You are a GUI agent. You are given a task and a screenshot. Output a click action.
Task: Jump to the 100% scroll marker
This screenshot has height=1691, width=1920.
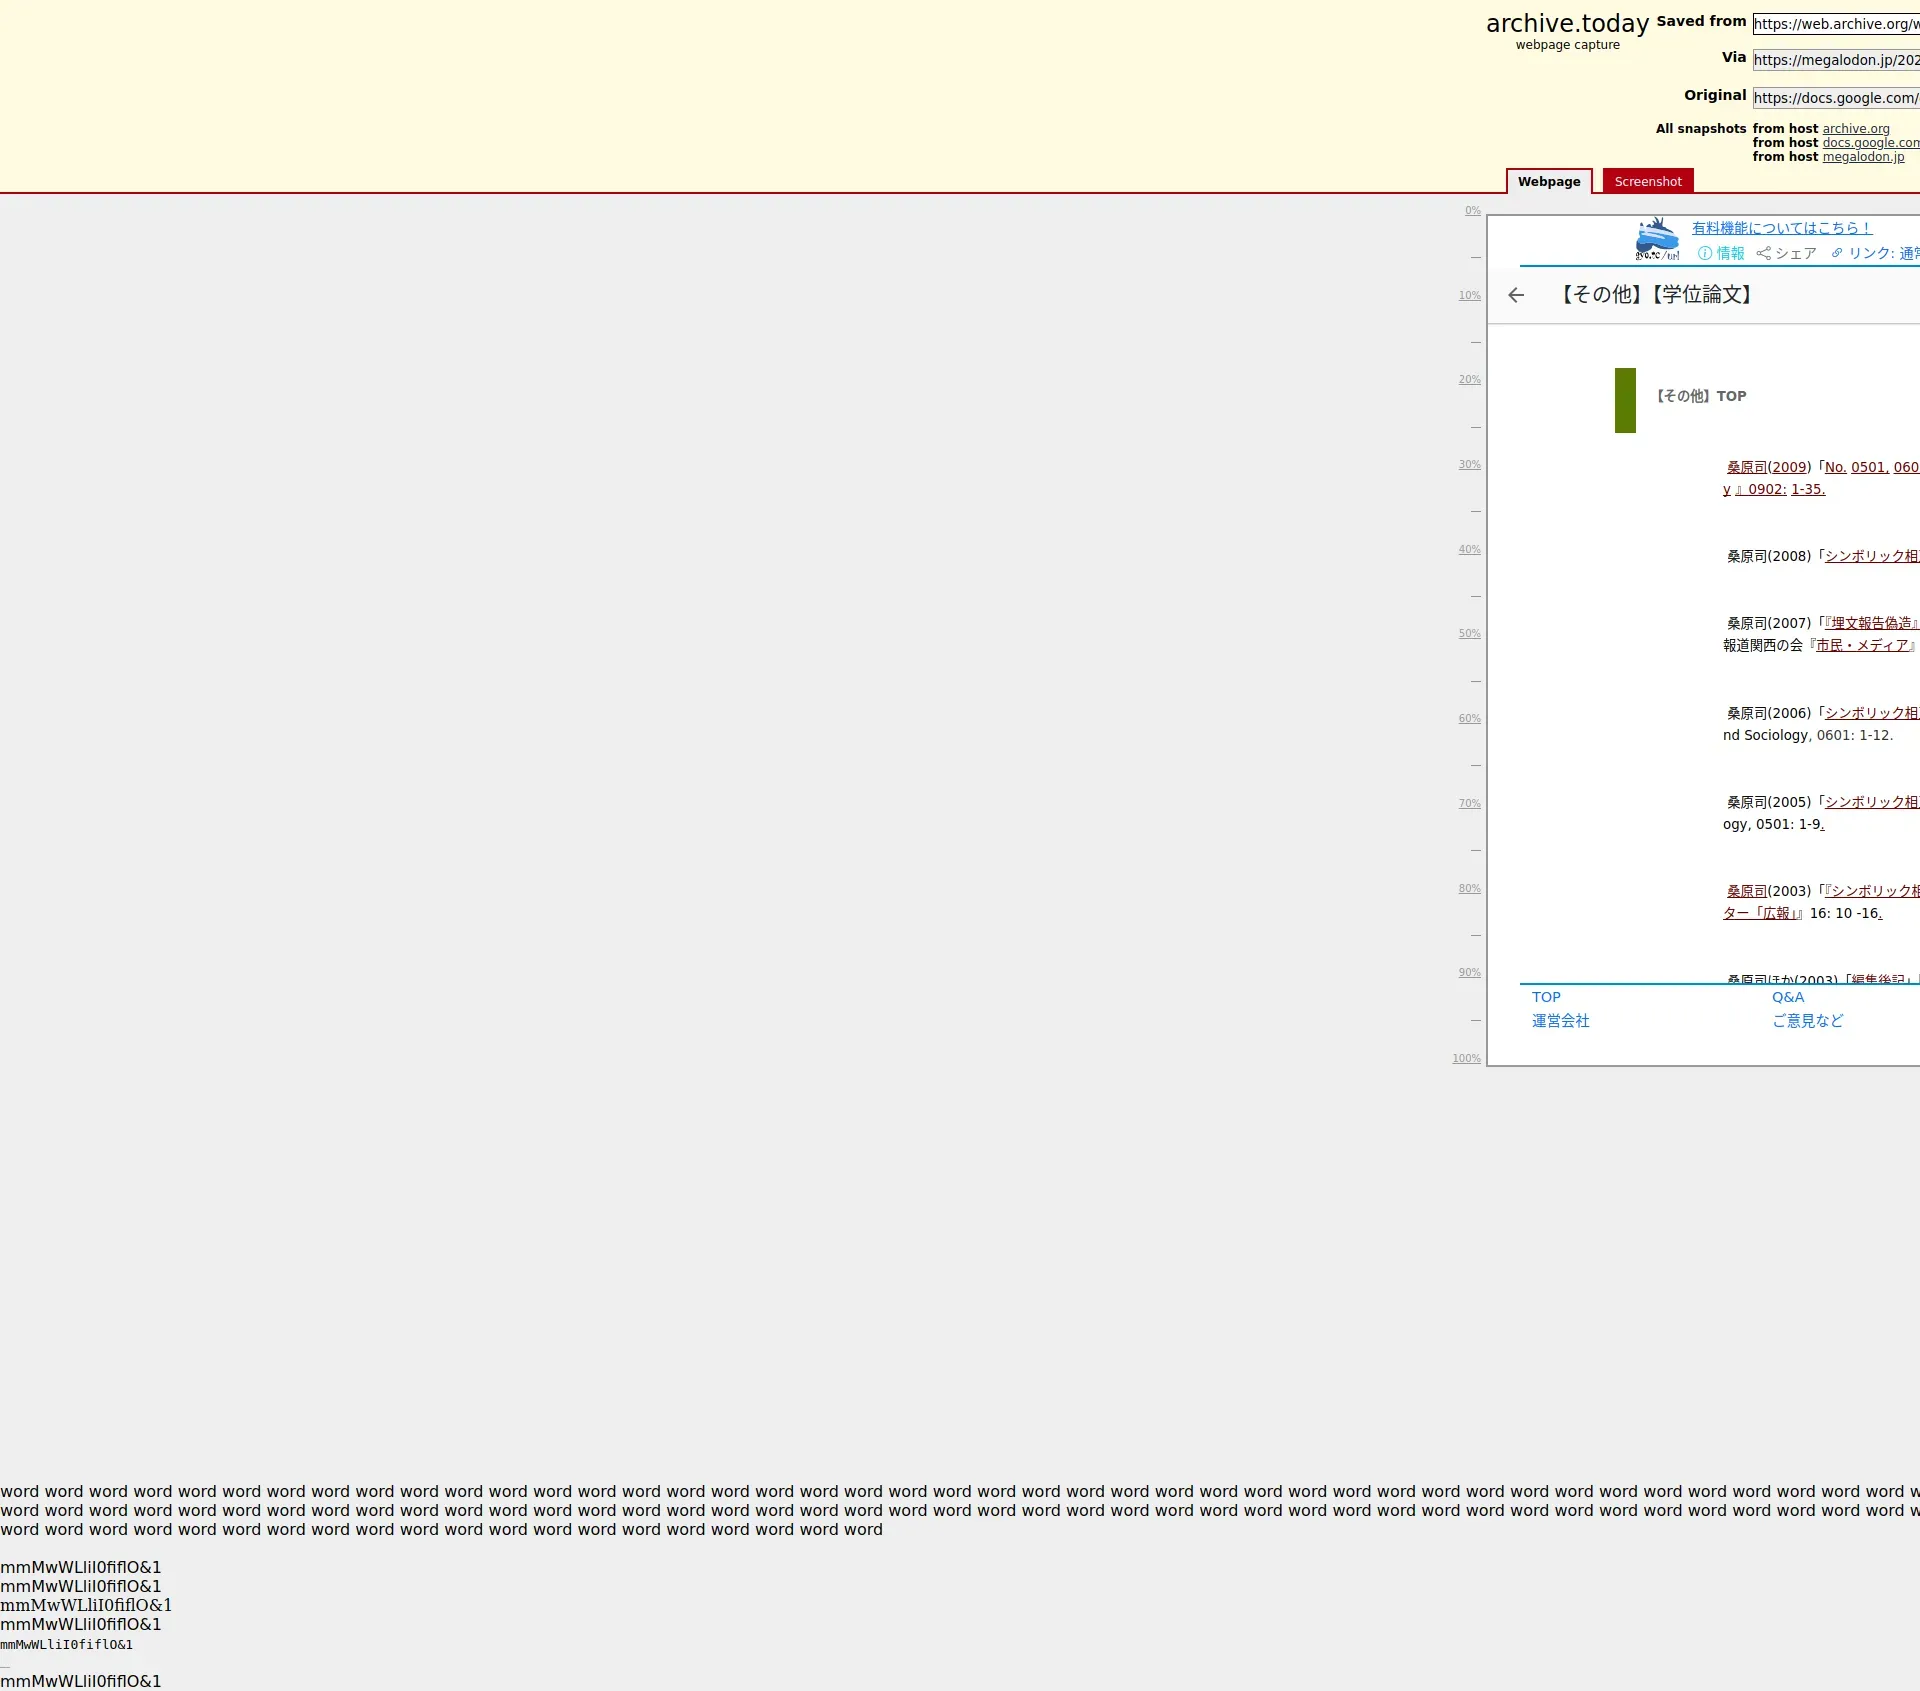(1466, 1059)
